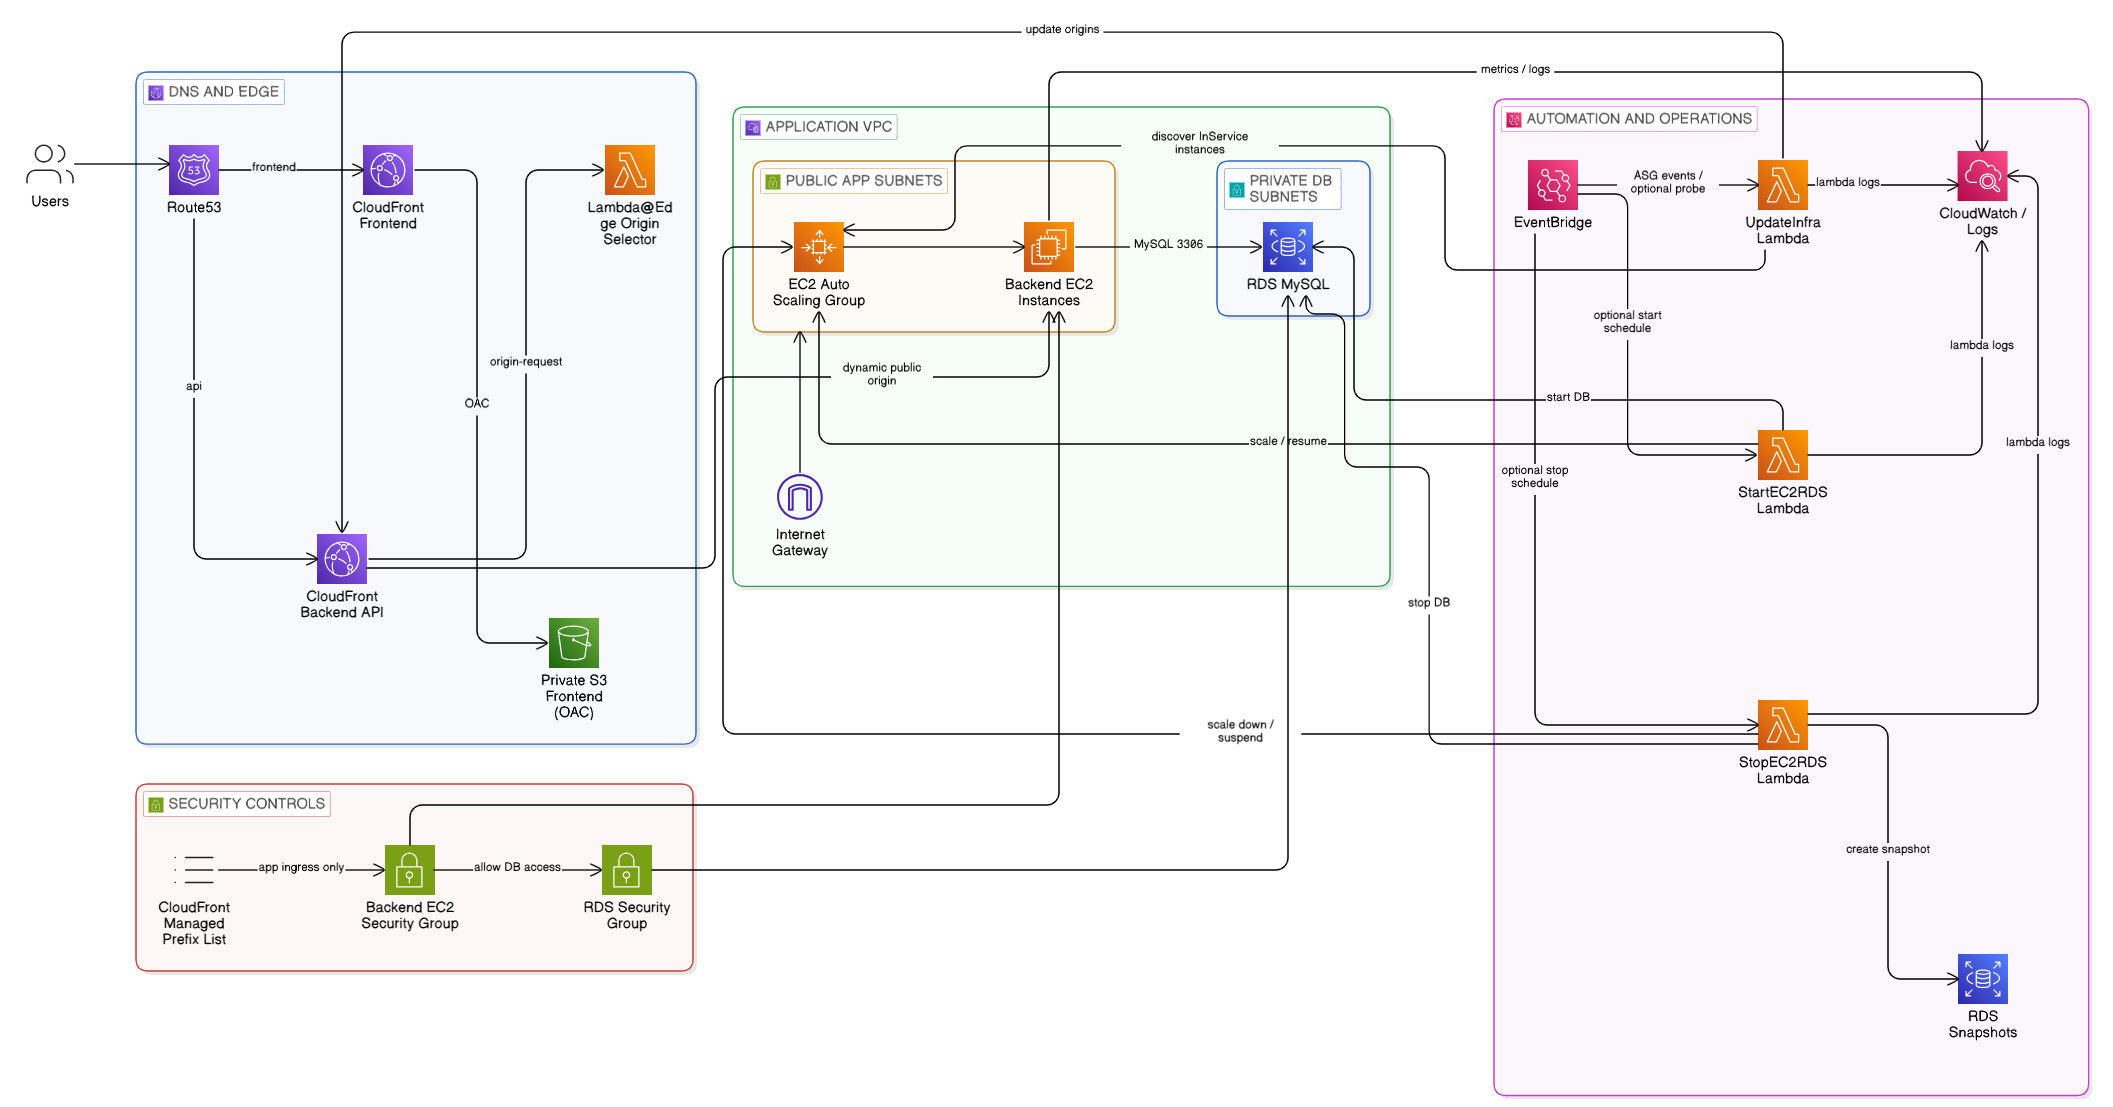Click the CloudWatch Logs icon

coord(1983,174)
